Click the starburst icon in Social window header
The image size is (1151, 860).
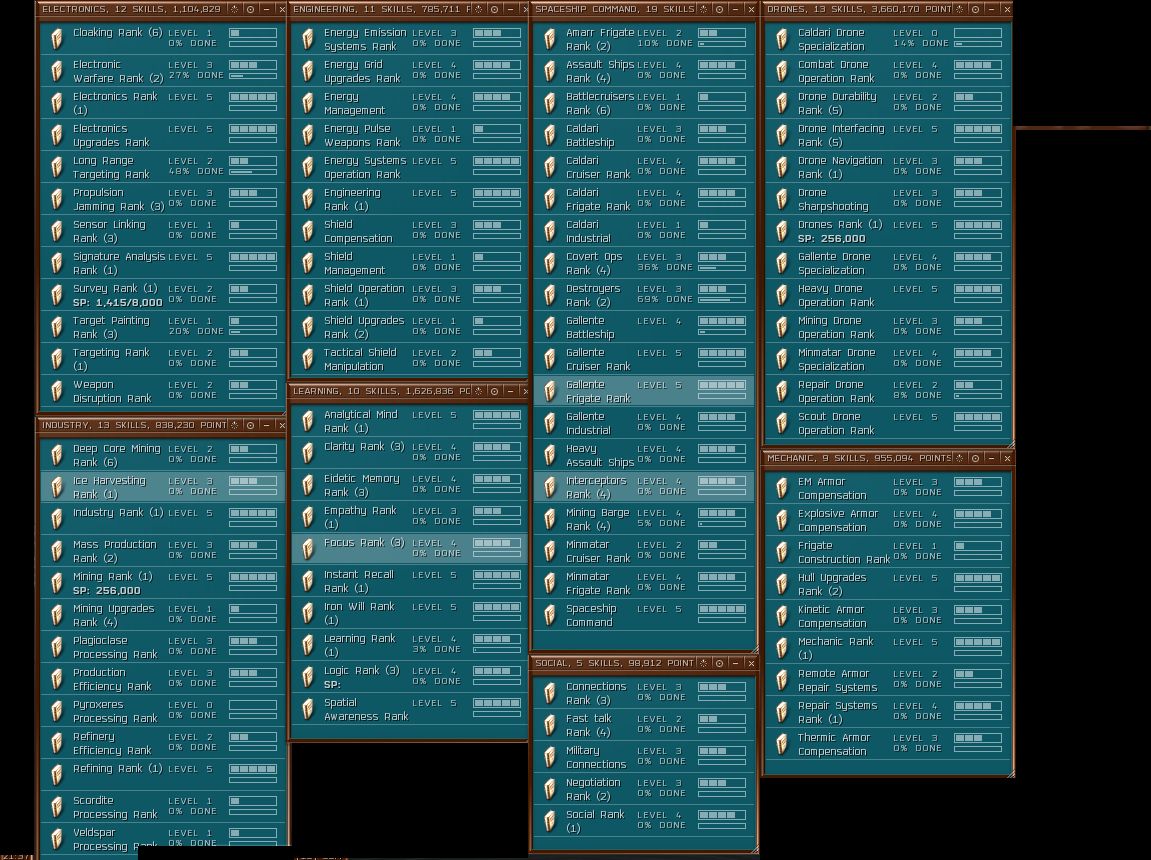point(703,663)
